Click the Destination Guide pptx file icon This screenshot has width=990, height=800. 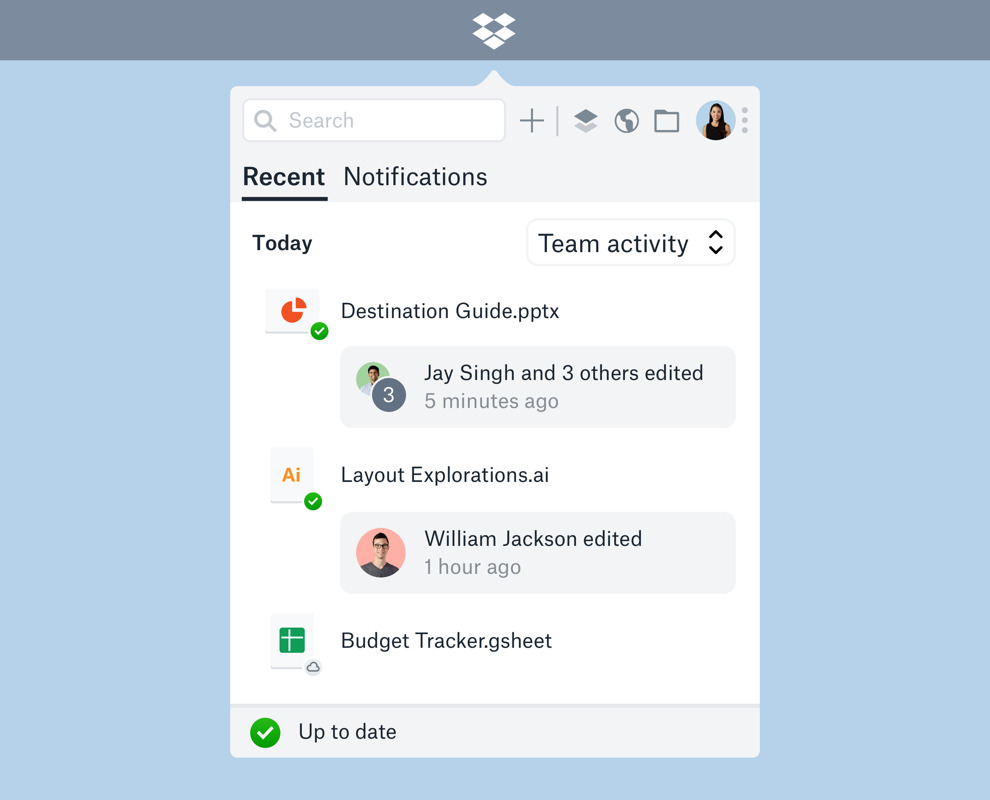292,311
